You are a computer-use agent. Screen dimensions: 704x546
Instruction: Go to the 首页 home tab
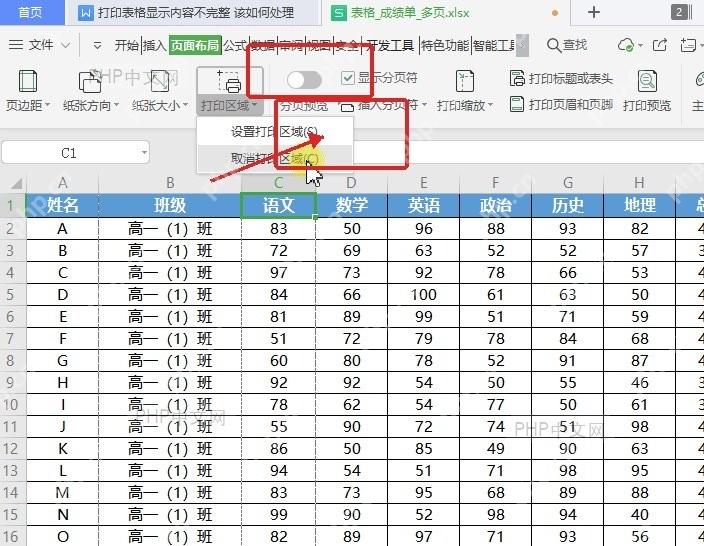click(x=31, y=12)
